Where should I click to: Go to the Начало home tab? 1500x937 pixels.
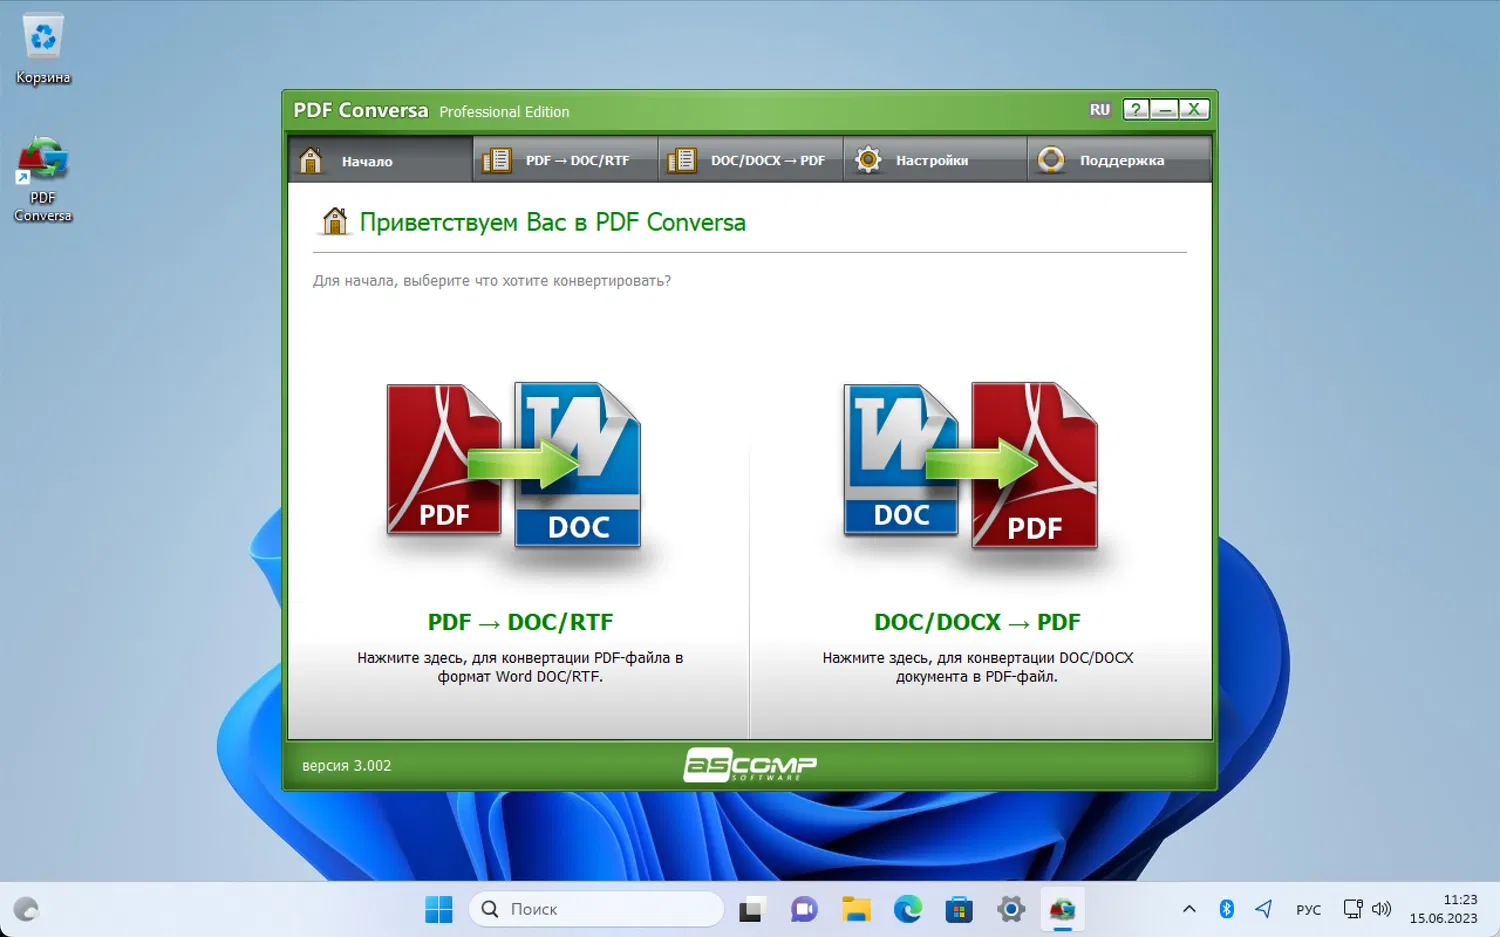[381, 160]
